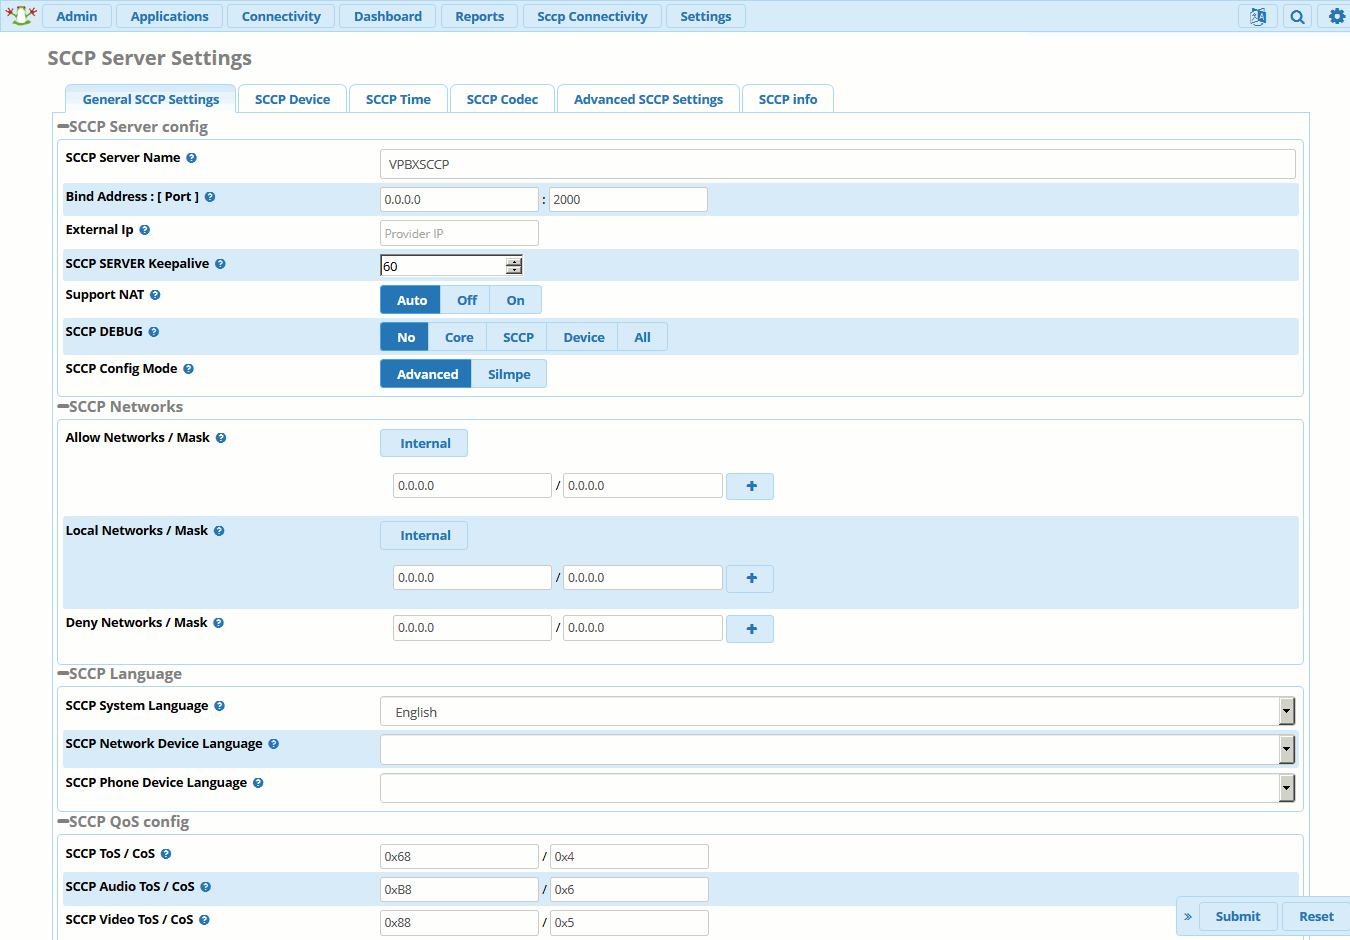Set Support NAT to Off
The width and height of the screenshot is (1350, 940).
[x=466, y=300]
